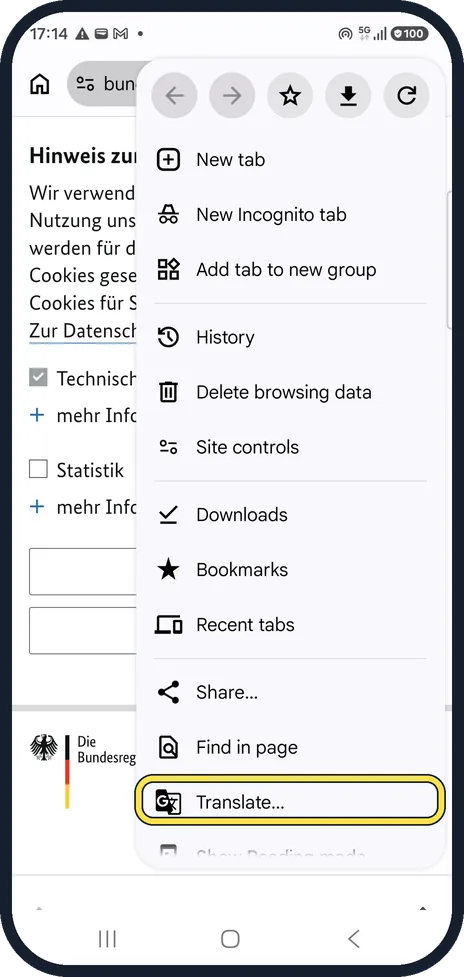Tap the Gmail notification icon in status bar
This screenshot has width=464, height=977.
[x=120, y=34]
